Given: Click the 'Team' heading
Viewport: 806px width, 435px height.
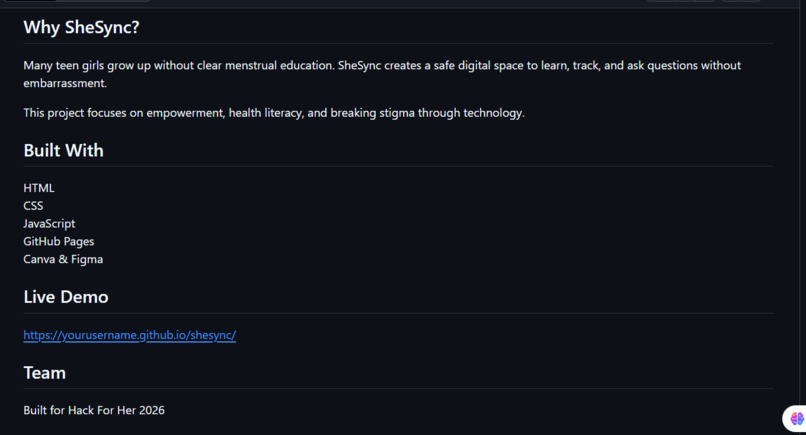Looking at the screenshot, I should pyautogui.click(x=45, y=373).
